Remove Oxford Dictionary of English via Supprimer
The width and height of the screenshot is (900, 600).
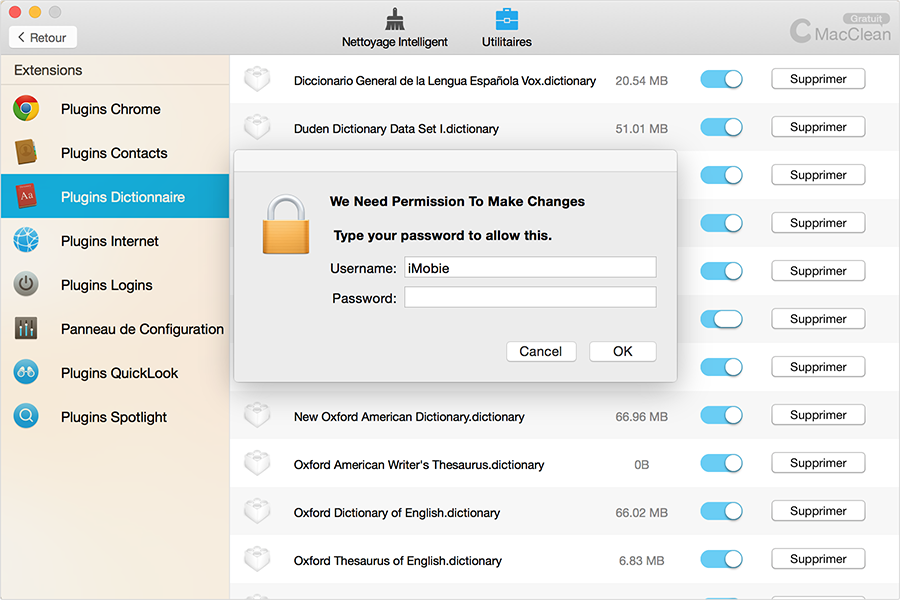coord(818,511)
